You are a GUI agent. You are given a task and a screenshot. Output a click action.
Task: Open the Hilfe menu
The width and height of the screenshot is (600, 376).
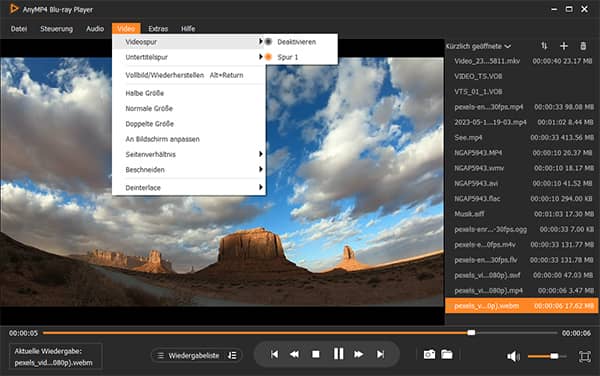tap(188, 29)
